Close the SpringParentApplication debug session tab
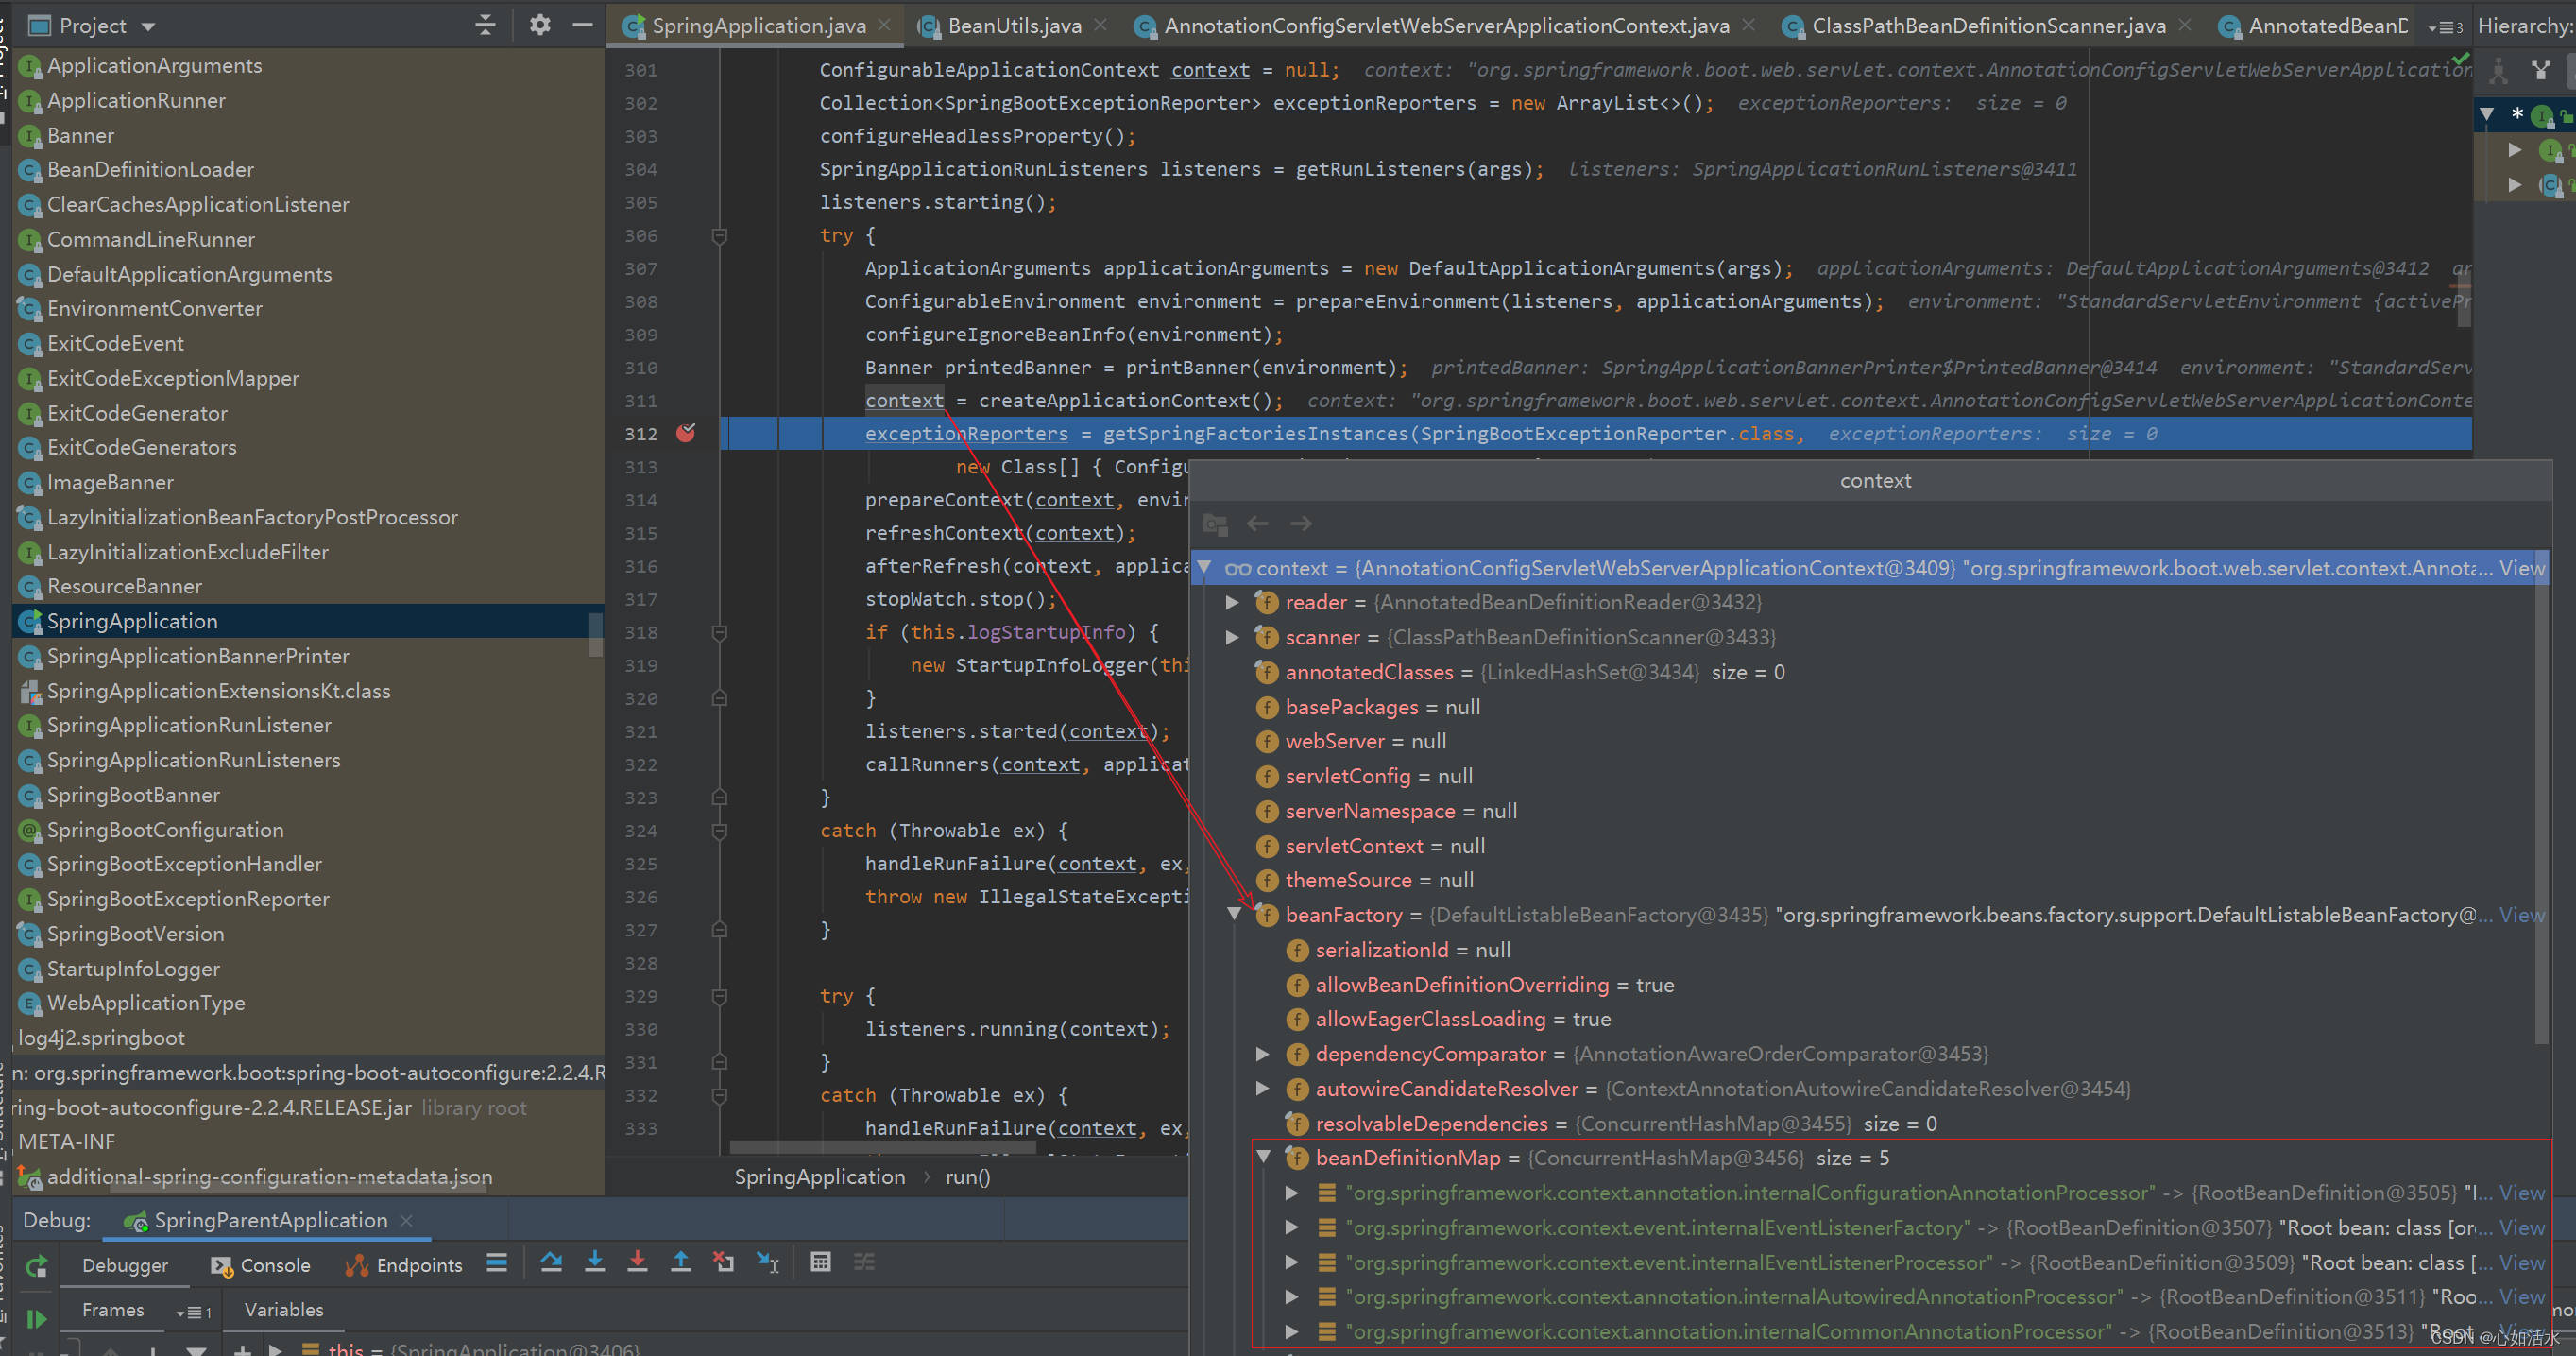The image size is (2576, 1356). coord(406,1220)
